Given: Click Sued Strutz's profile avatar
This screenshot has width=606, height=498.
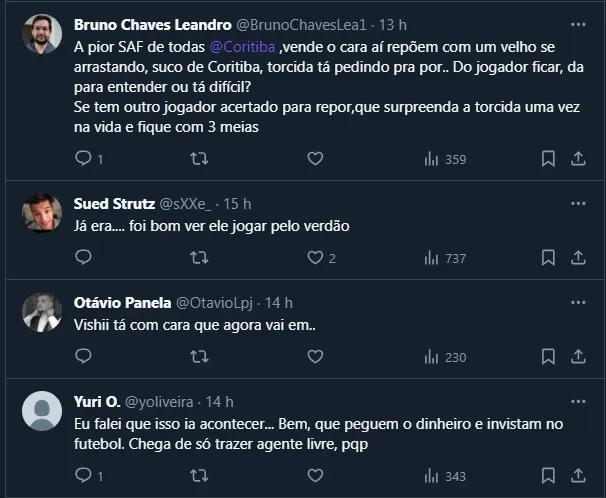Looking at the screenshot, I should pos(42,213).
